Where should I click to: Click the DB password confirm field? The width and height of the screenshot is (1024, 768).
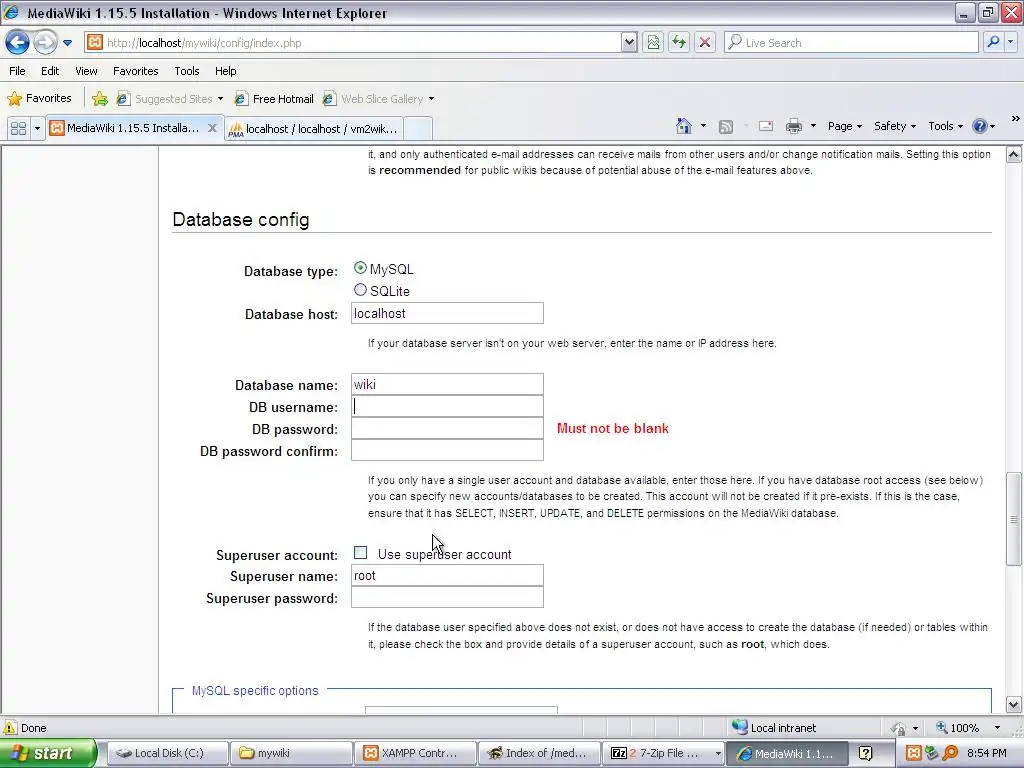click(447, 450)
